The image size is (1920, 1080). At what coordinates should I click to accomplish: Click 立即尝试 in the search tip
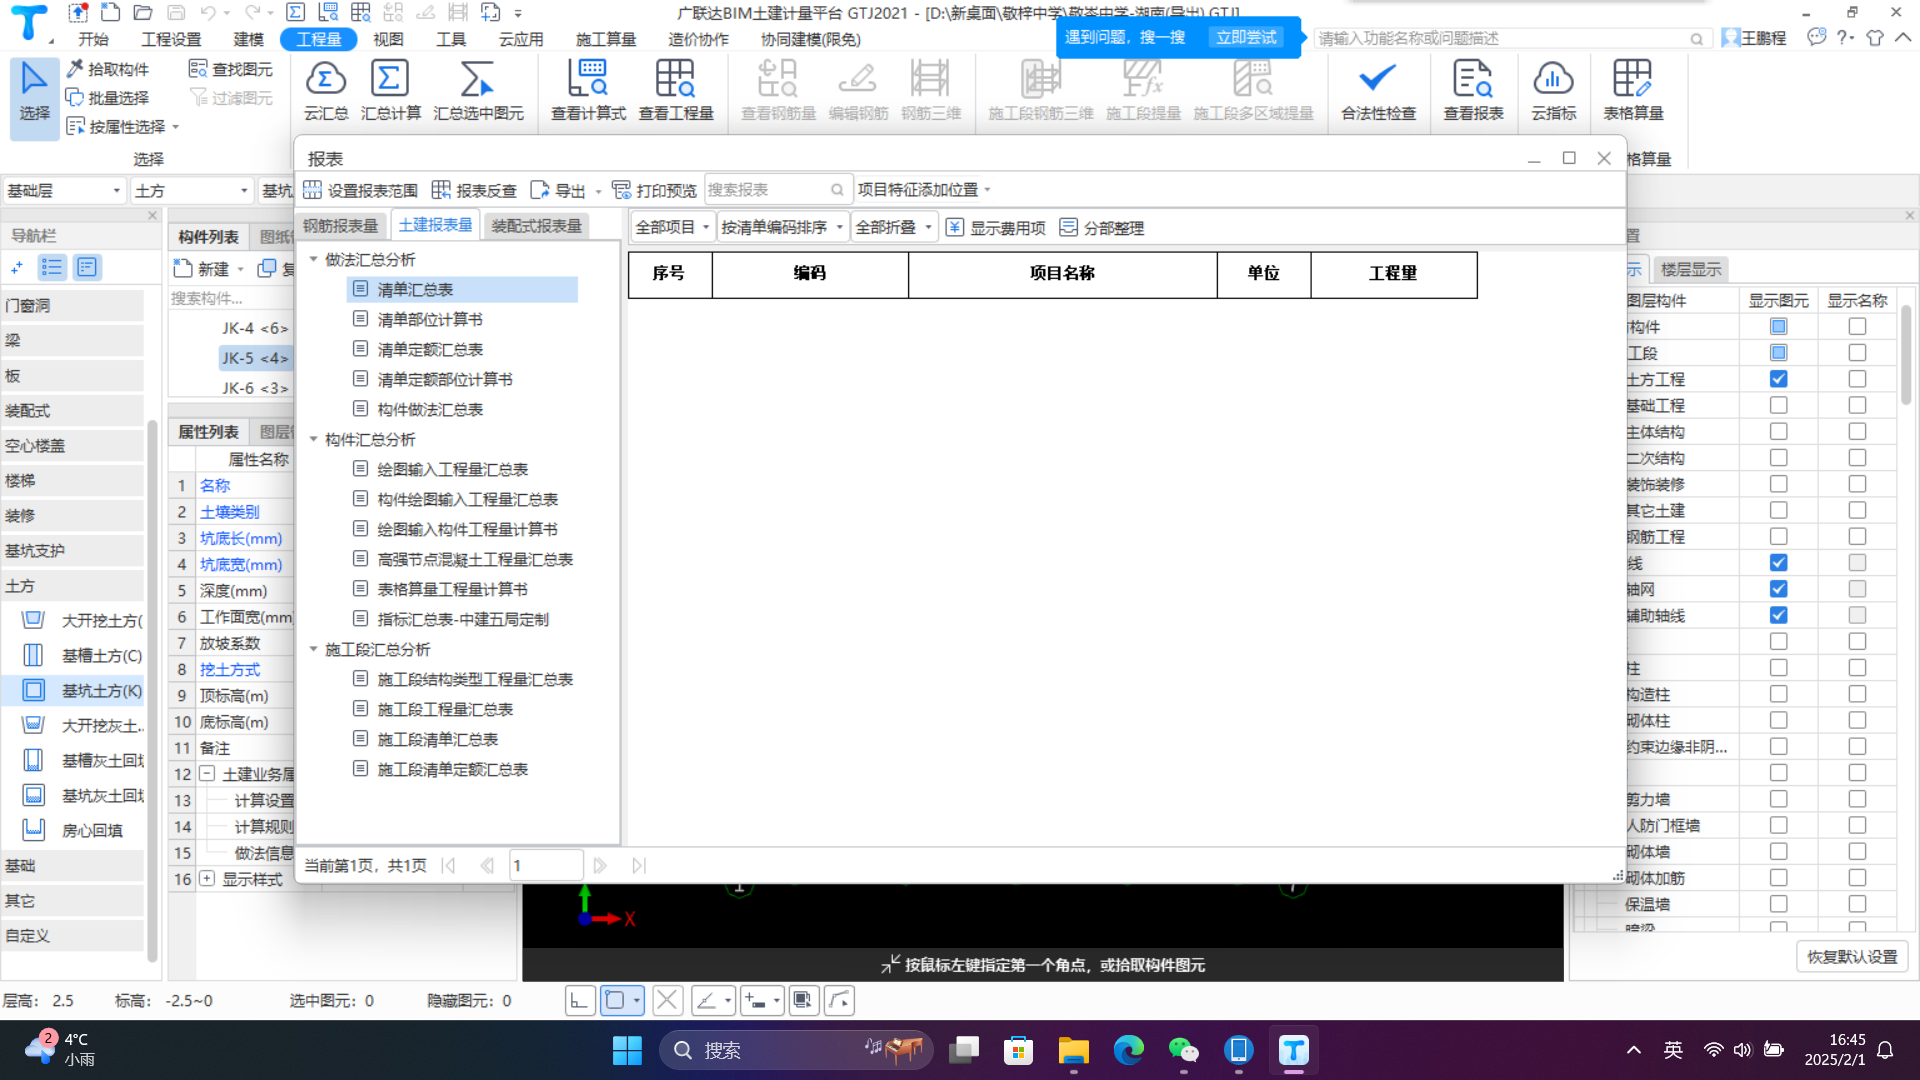[1246, 37]
